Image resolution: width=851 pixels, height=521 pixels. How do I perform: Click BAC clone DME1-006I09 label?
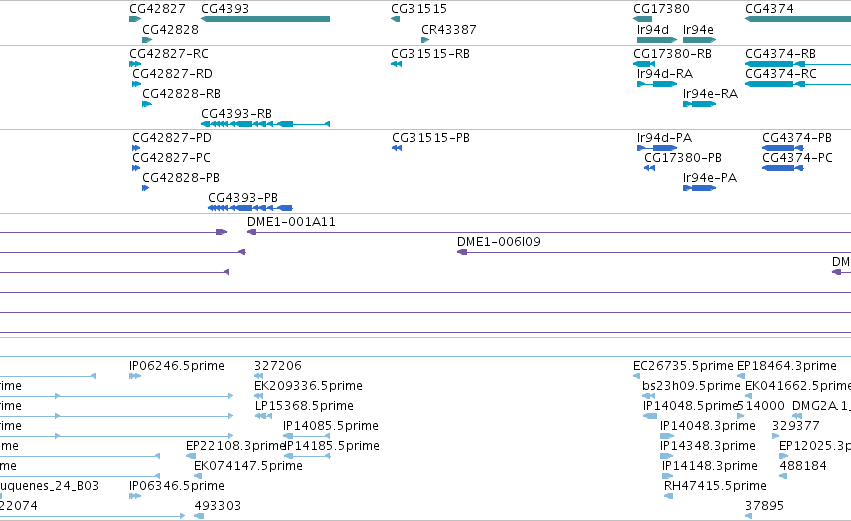pyautogui.click(x=499, y=242)
